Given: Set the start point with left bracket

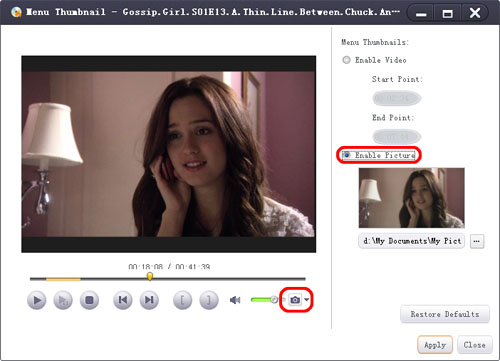Looking at the screenshot, I should [x=182, y=300].
